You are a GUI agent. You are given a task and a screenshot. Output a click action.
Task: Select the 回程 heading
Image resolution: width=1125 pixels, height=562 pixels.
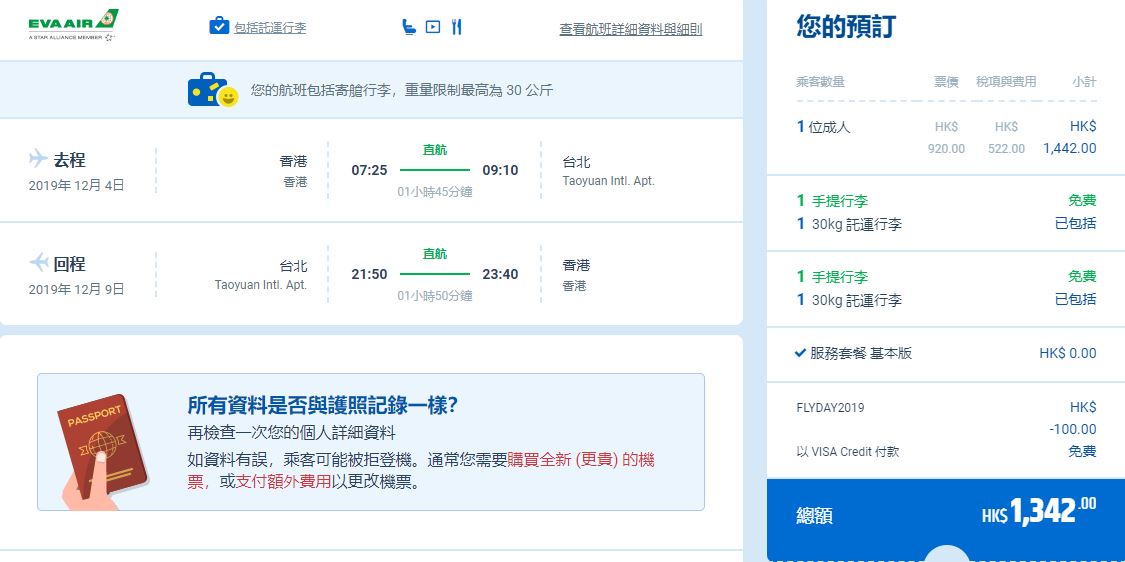tap(69, 263)
